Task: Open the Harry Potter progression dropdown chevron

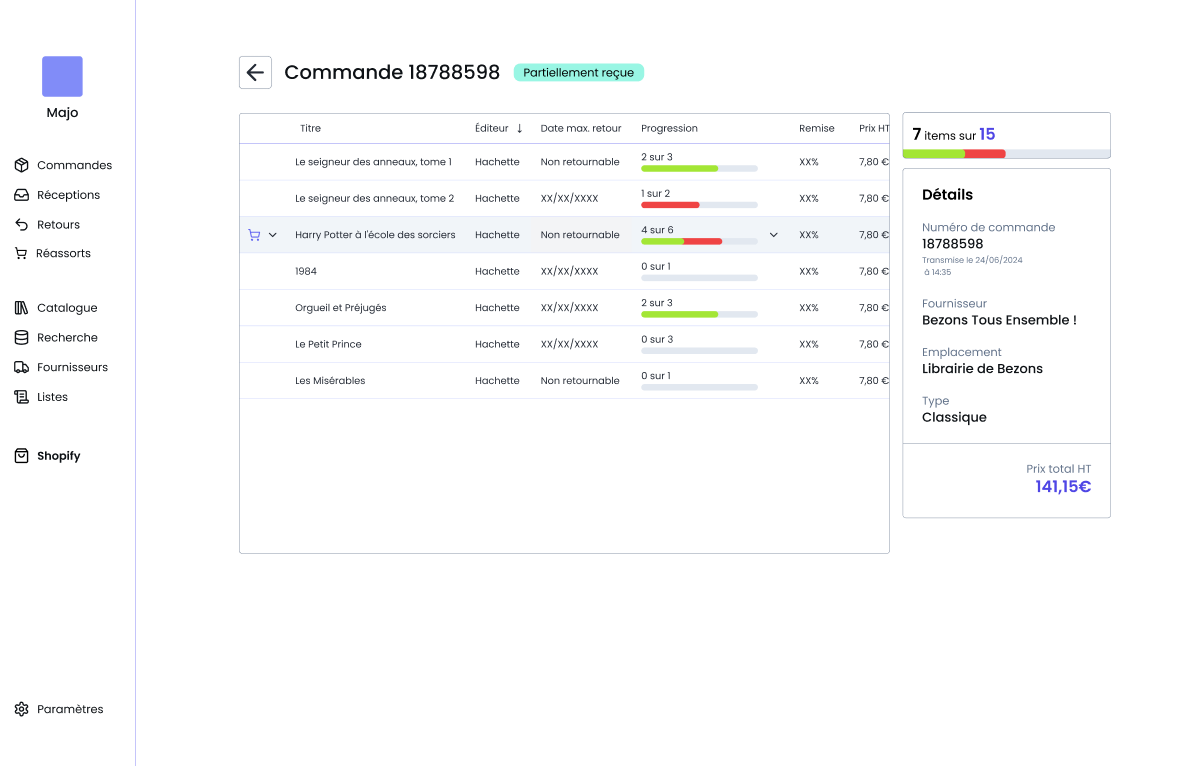Action: 773,235
